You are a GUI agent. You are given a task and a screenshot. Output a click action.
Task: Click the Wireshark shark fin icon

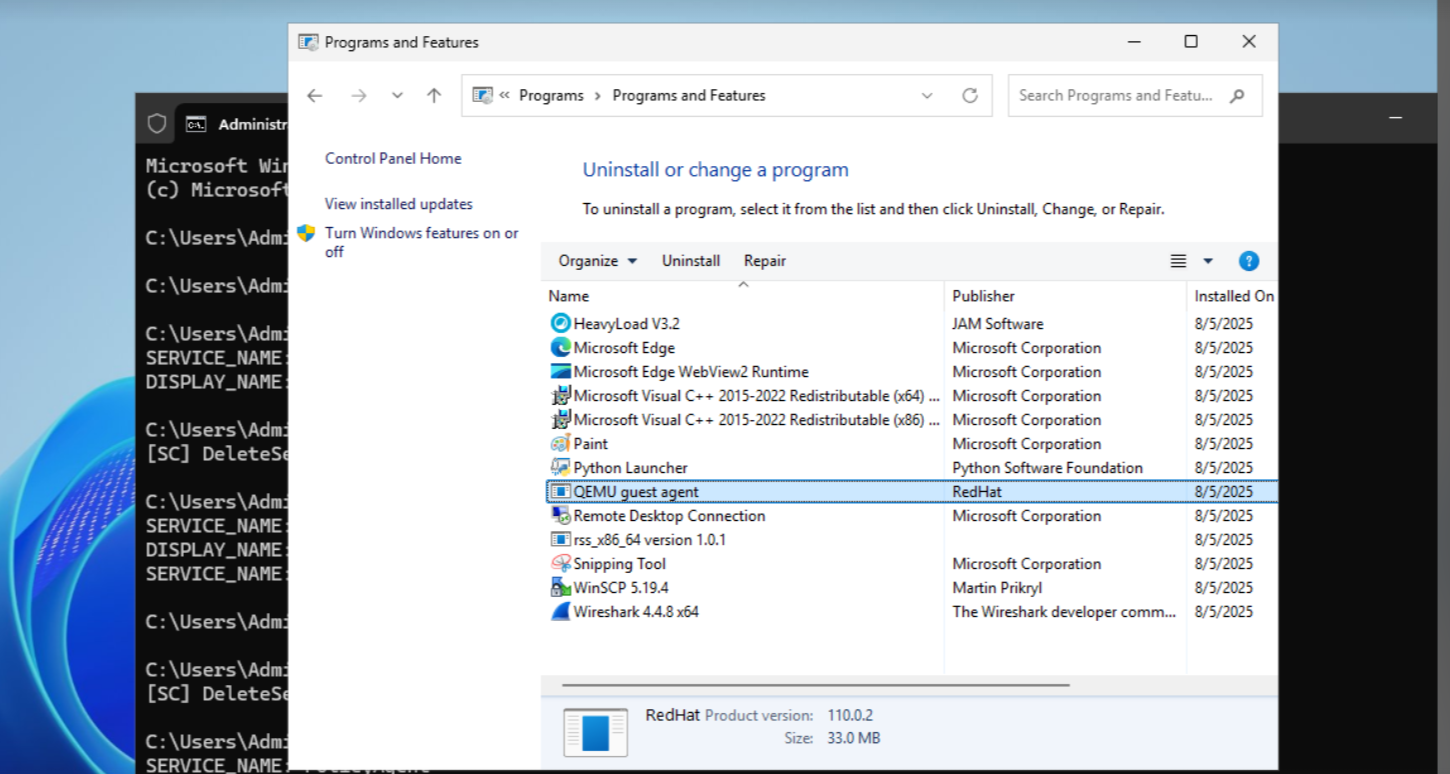[x=560, y=612]
